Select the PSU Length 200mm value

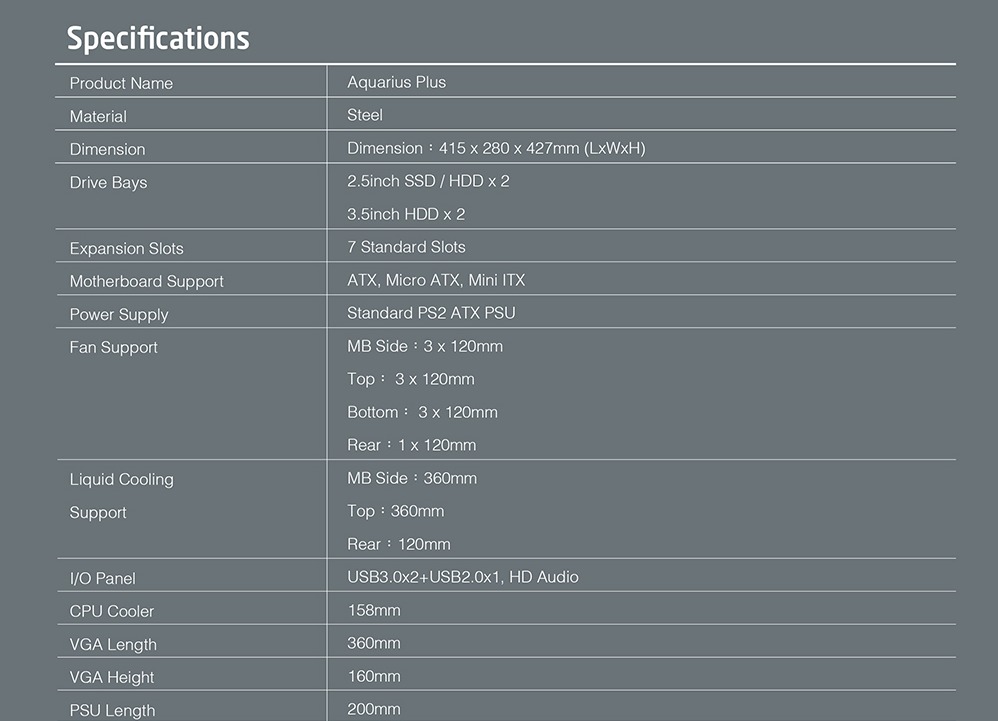click(374, 709)
